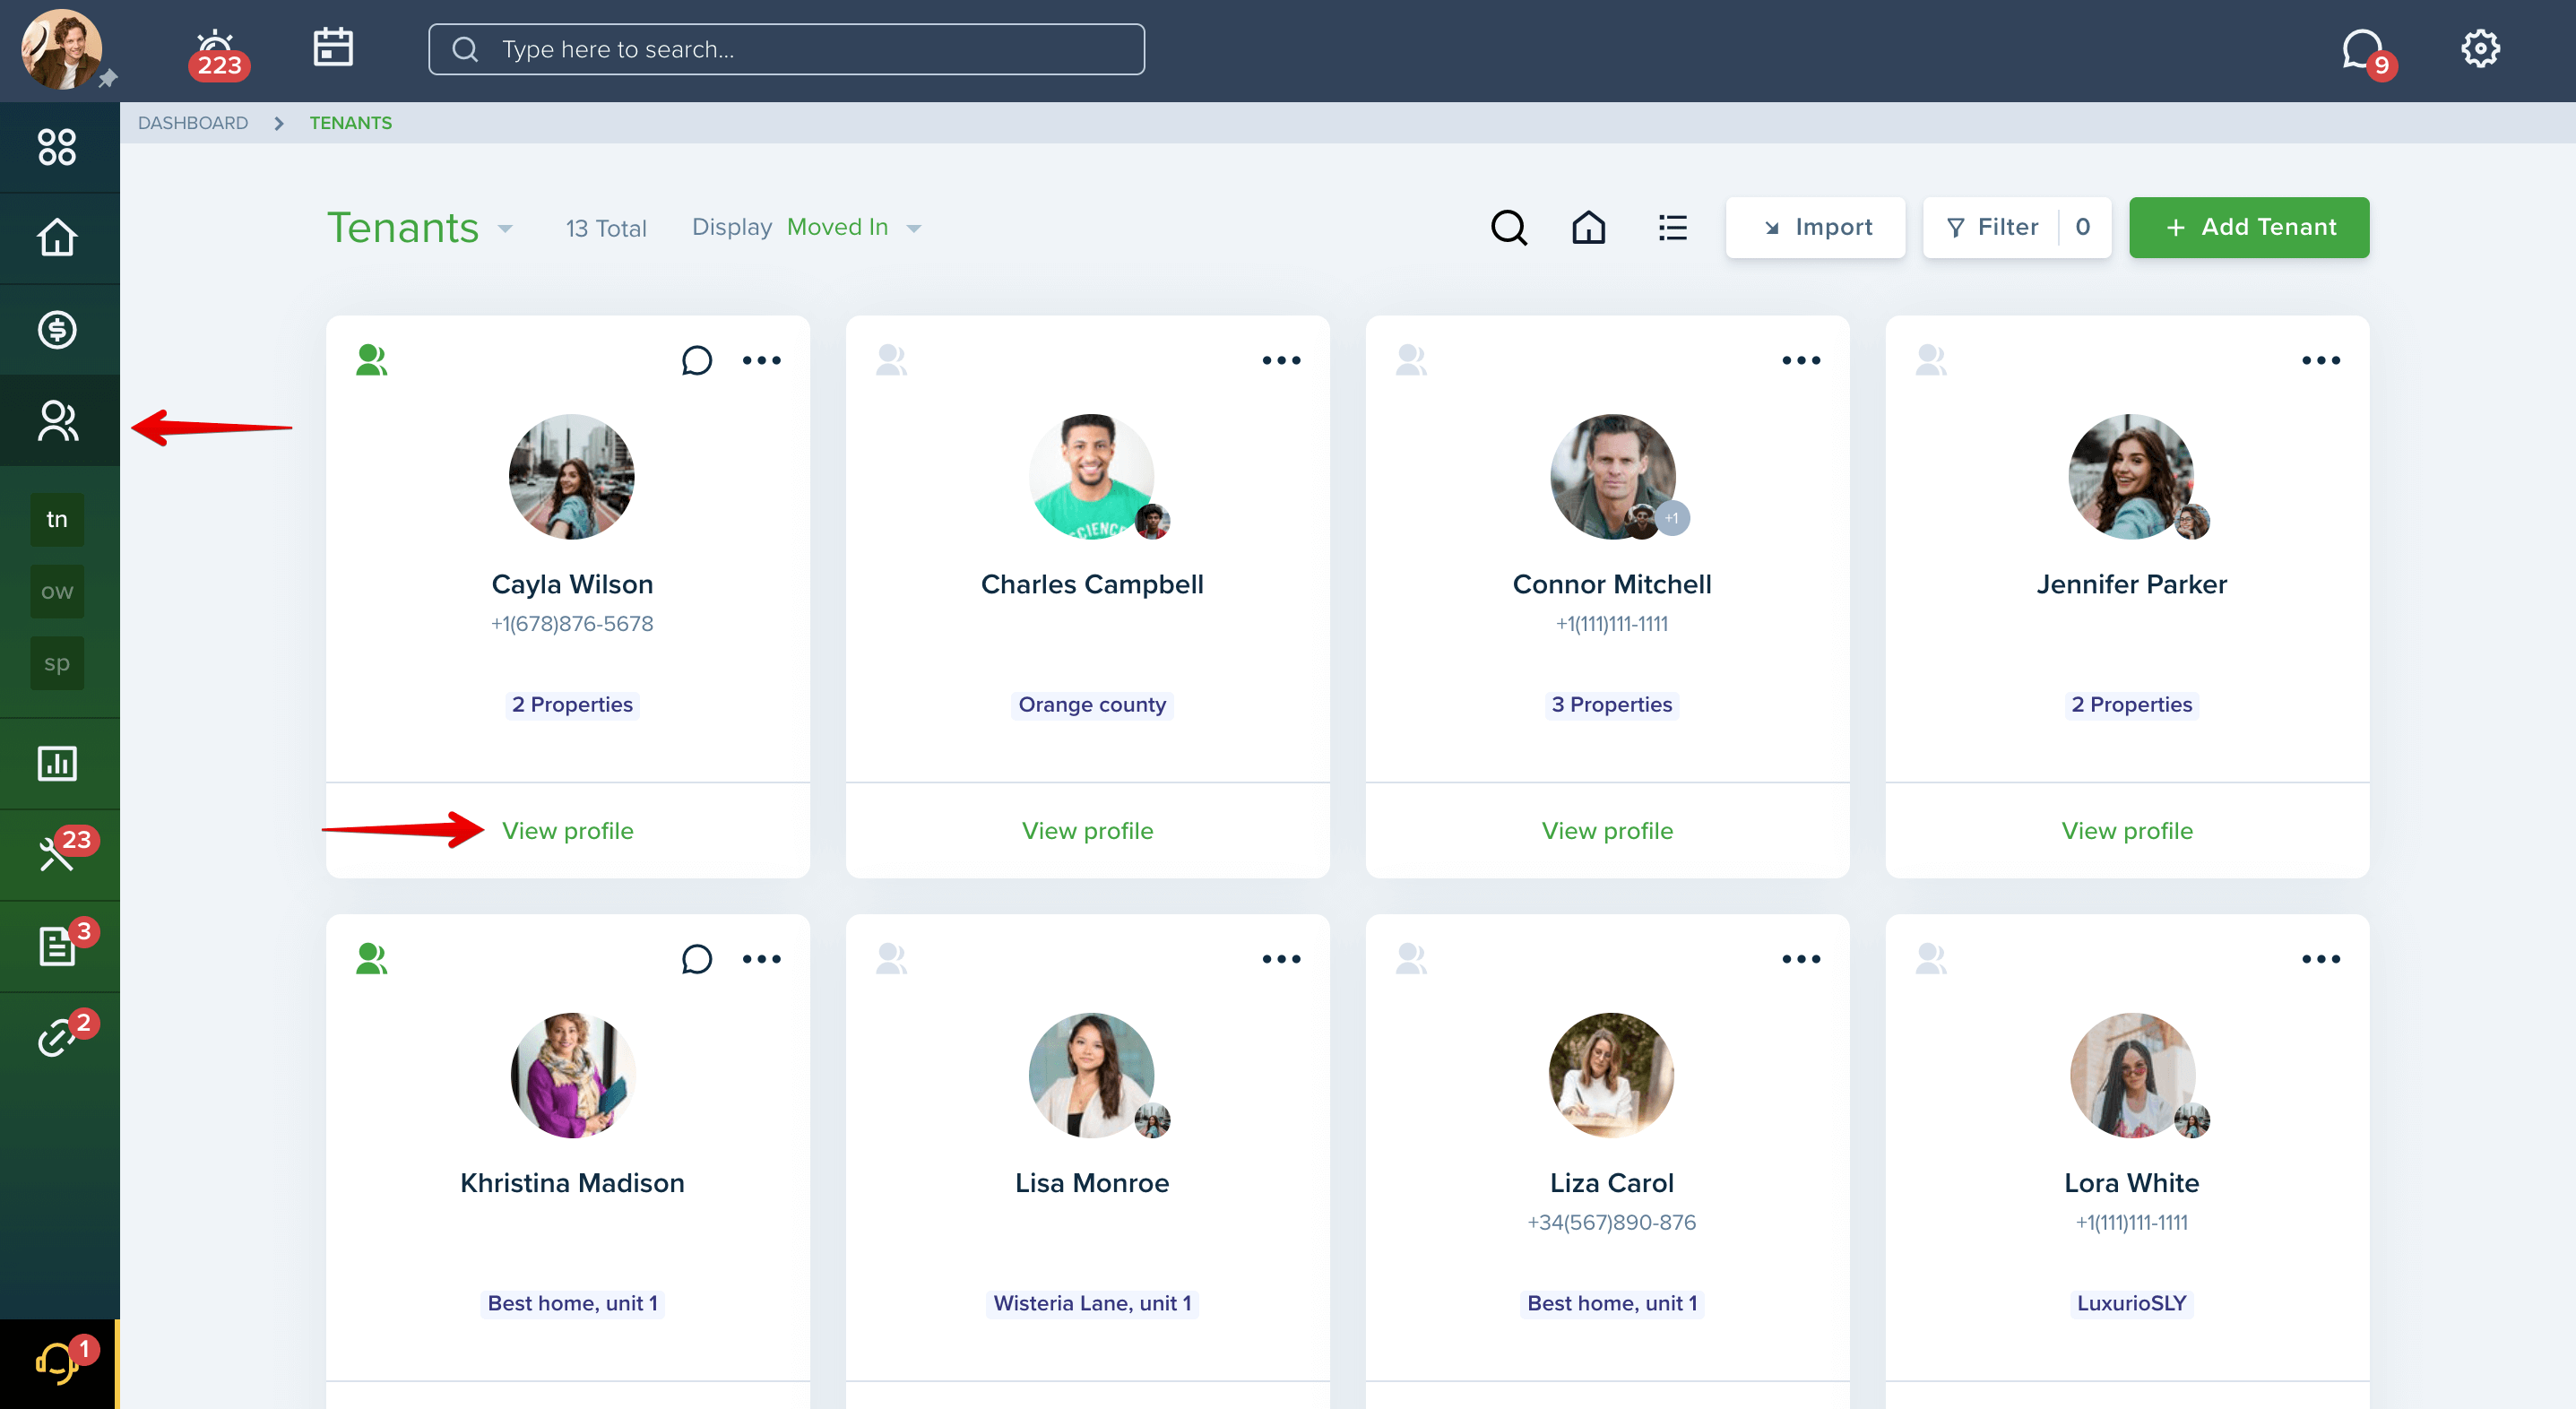Screen dimensions: 2576x1409
Task: Open Khristina Madison's three-dot menu
Action: (761, 959)
